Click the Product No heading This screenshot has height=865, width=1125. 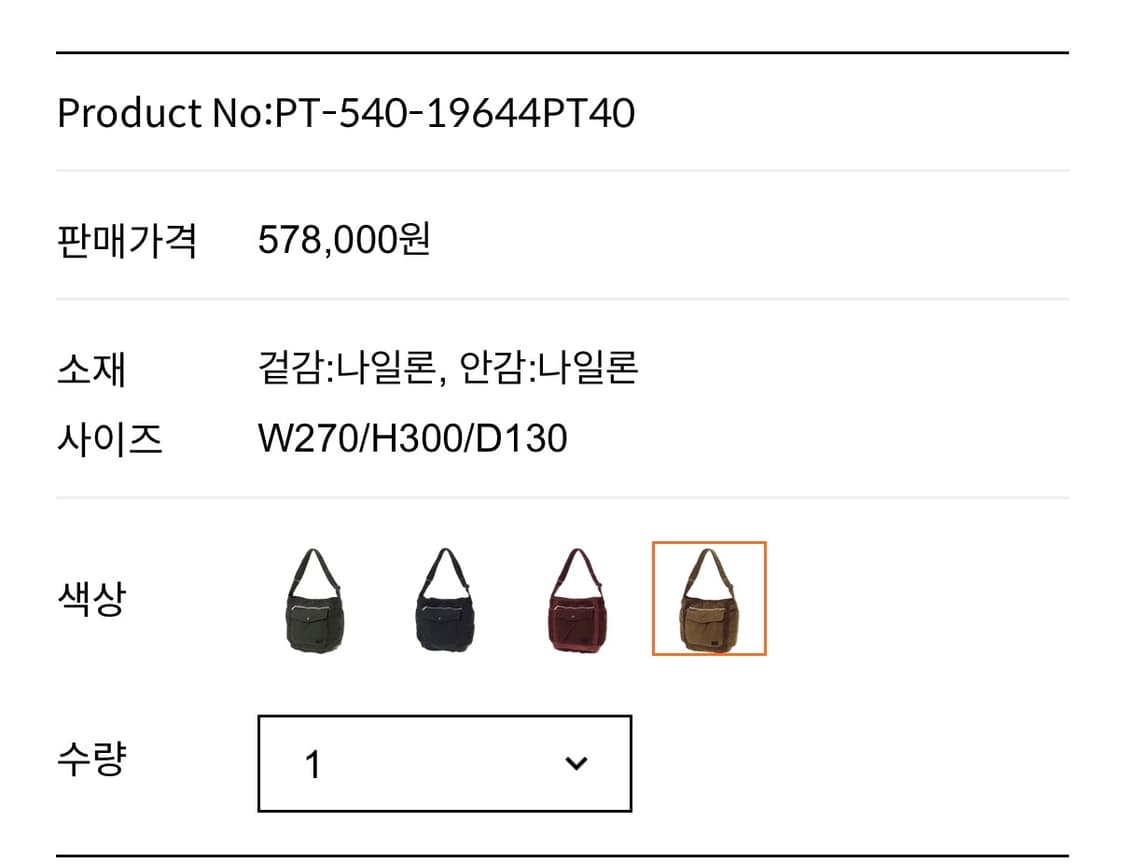(x=350, y=113)
